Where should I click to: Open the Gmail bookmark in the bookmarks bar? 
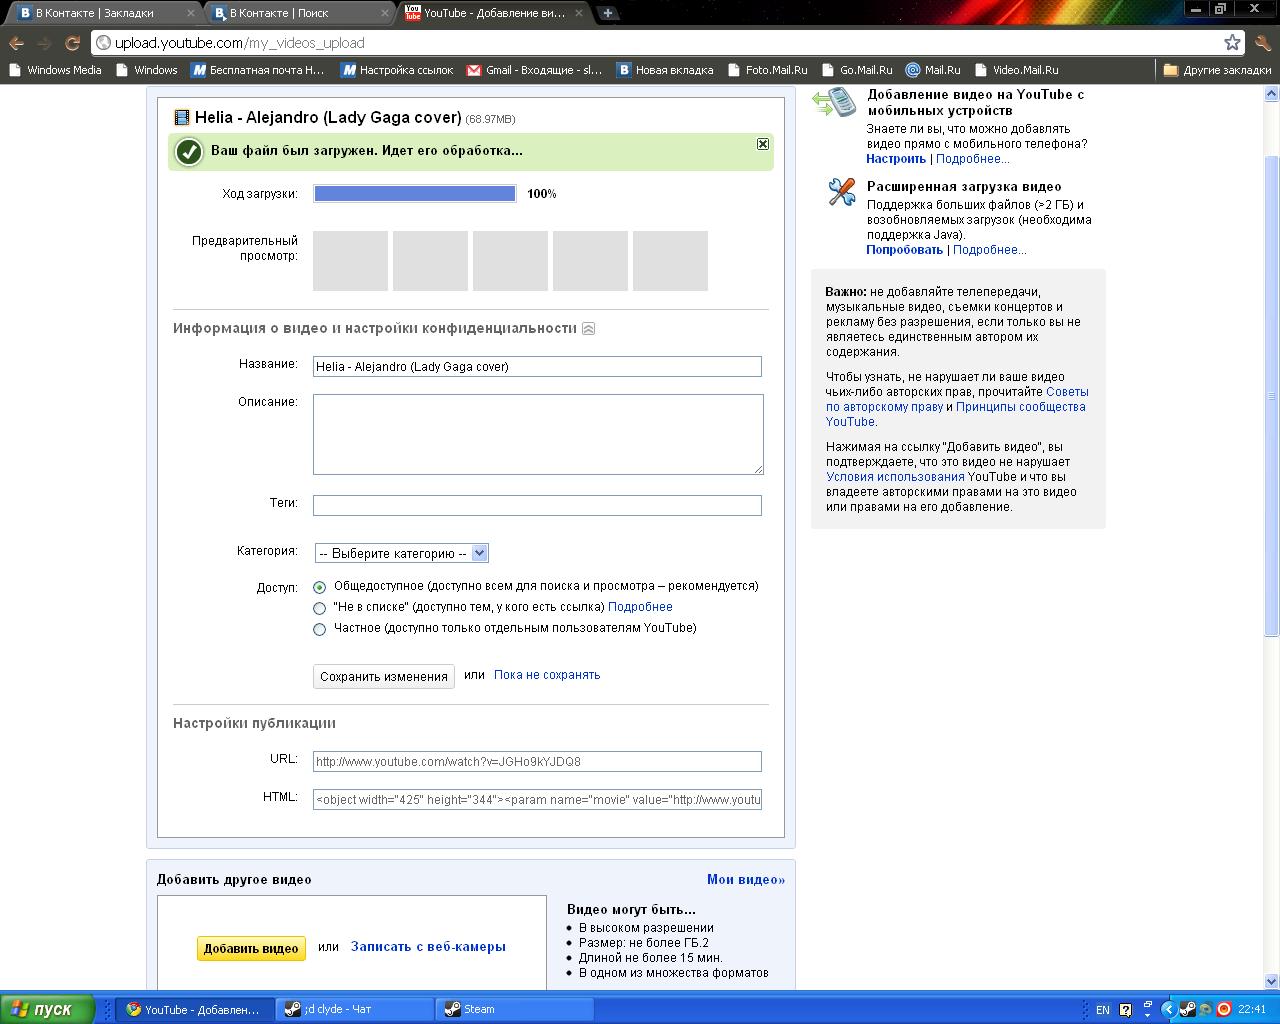coord(534,70)
